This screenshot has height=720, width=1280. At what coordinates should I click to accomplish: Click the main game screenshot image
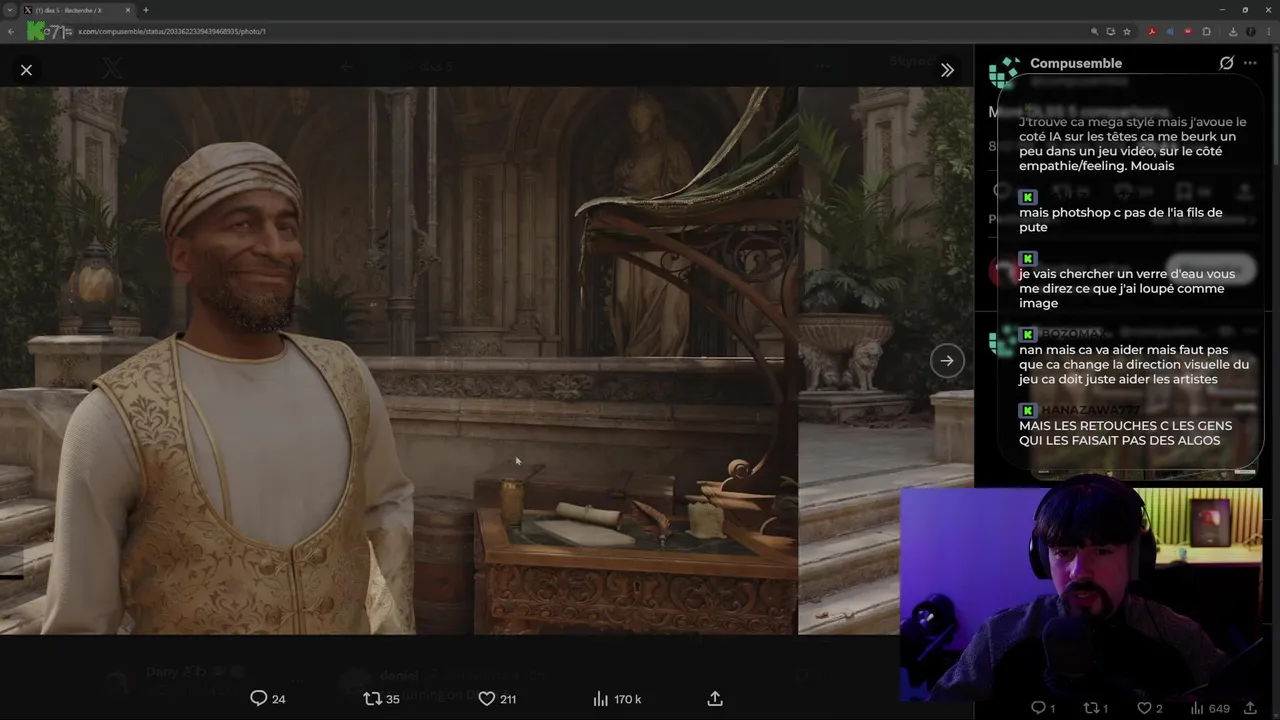pos(399,360)
